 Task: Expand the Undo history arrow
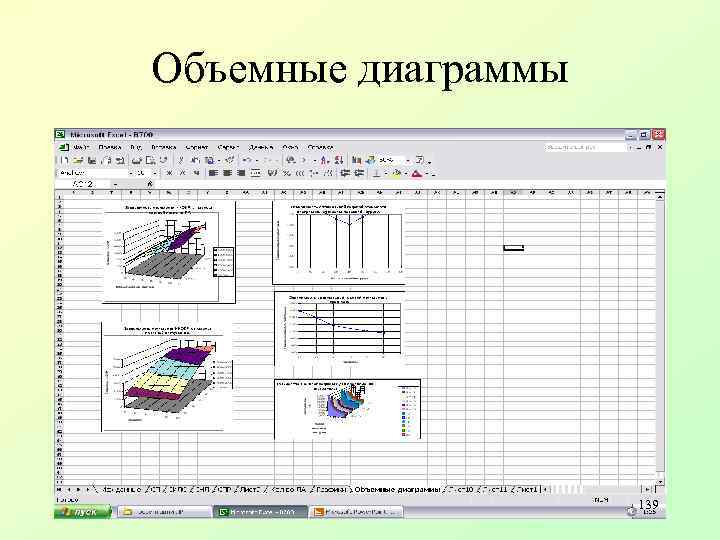(256, 160)
